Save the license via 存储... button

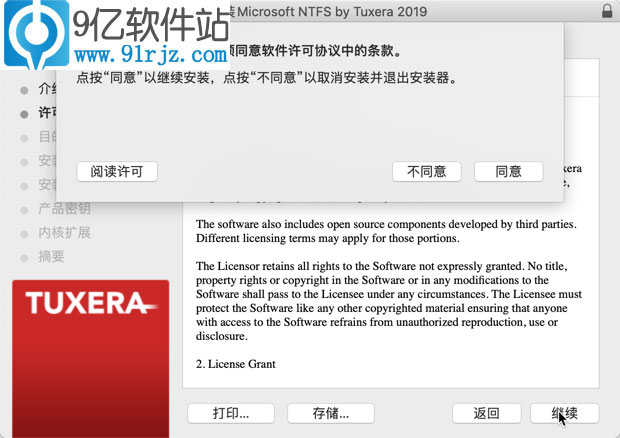click(331, 413)
